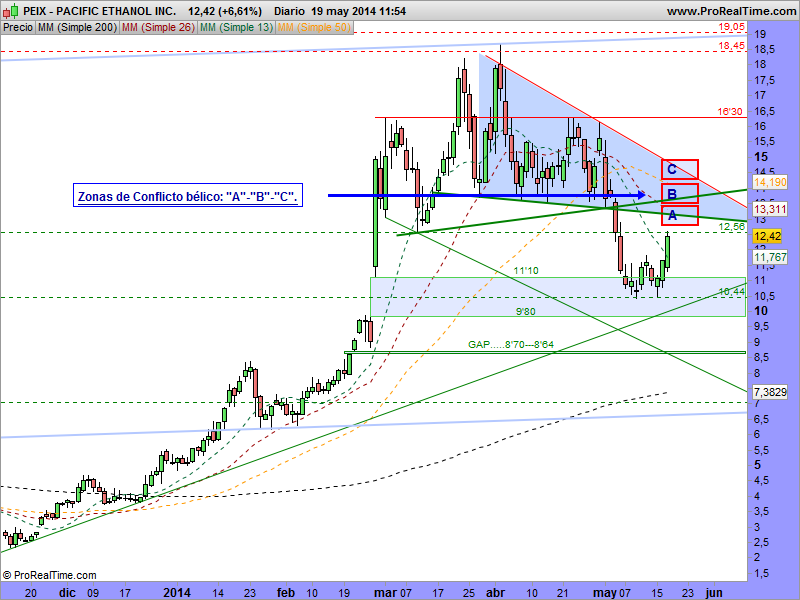
Task: Click the PEIX - PACIFIC ETHANOL INC. title
Action: (99, 11)
